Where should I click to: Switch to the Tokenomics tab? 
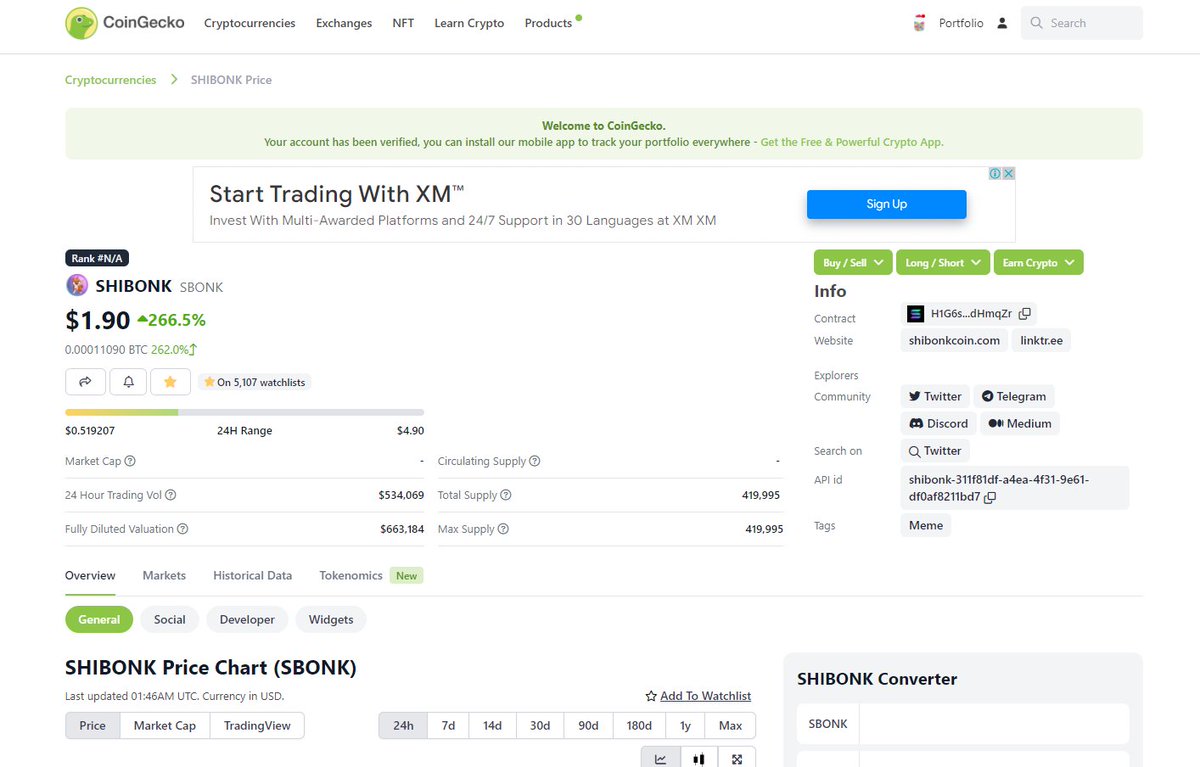pos(351,576)
